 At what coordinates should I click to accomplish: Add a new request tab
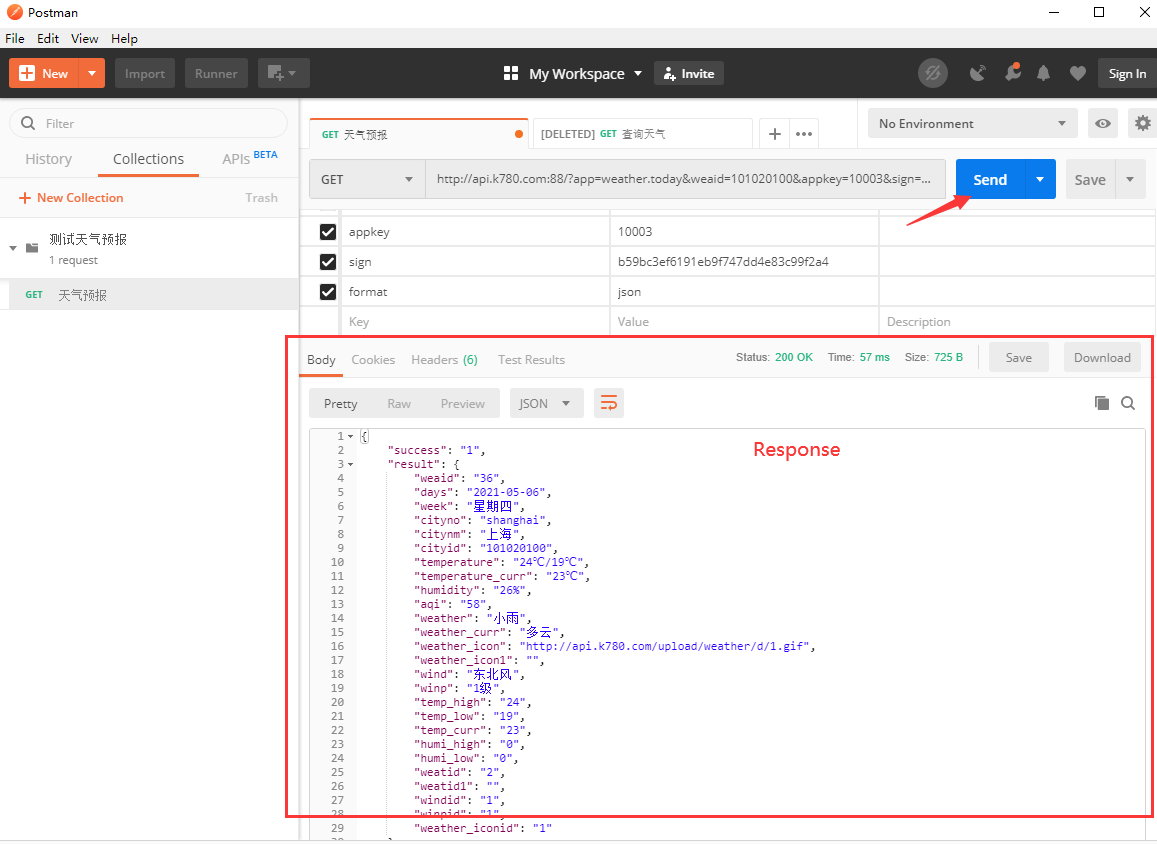click(x=775, y=134)
